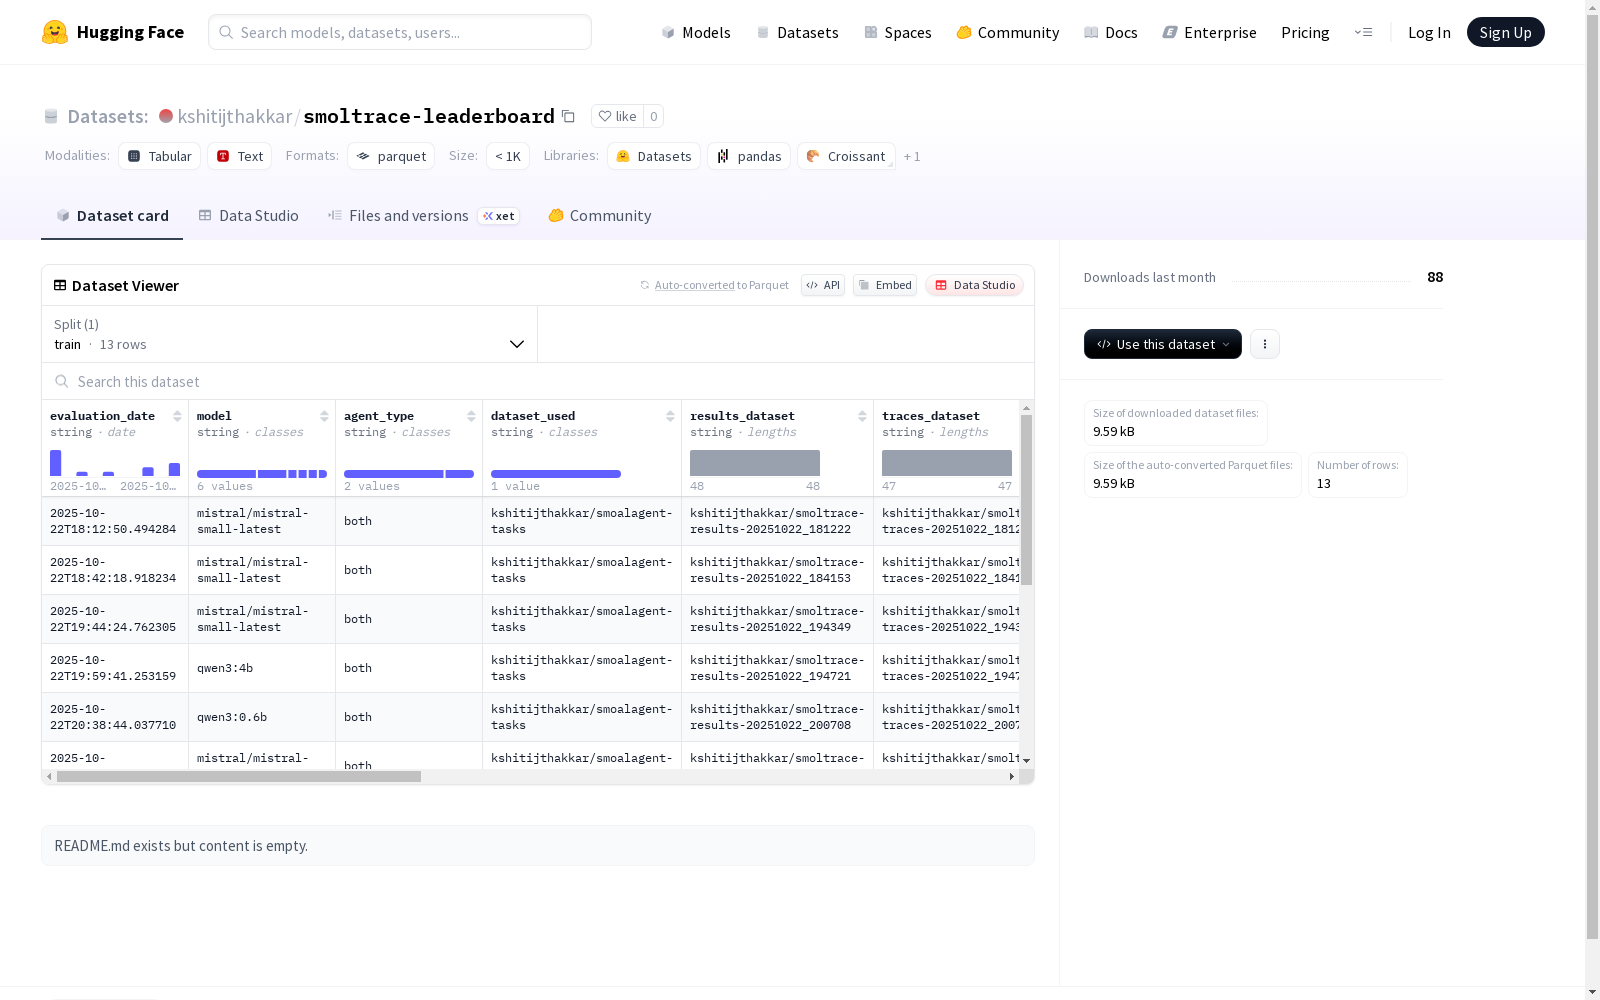Select the < 1K size tag

pyautogui.click(x=508, y=156)
